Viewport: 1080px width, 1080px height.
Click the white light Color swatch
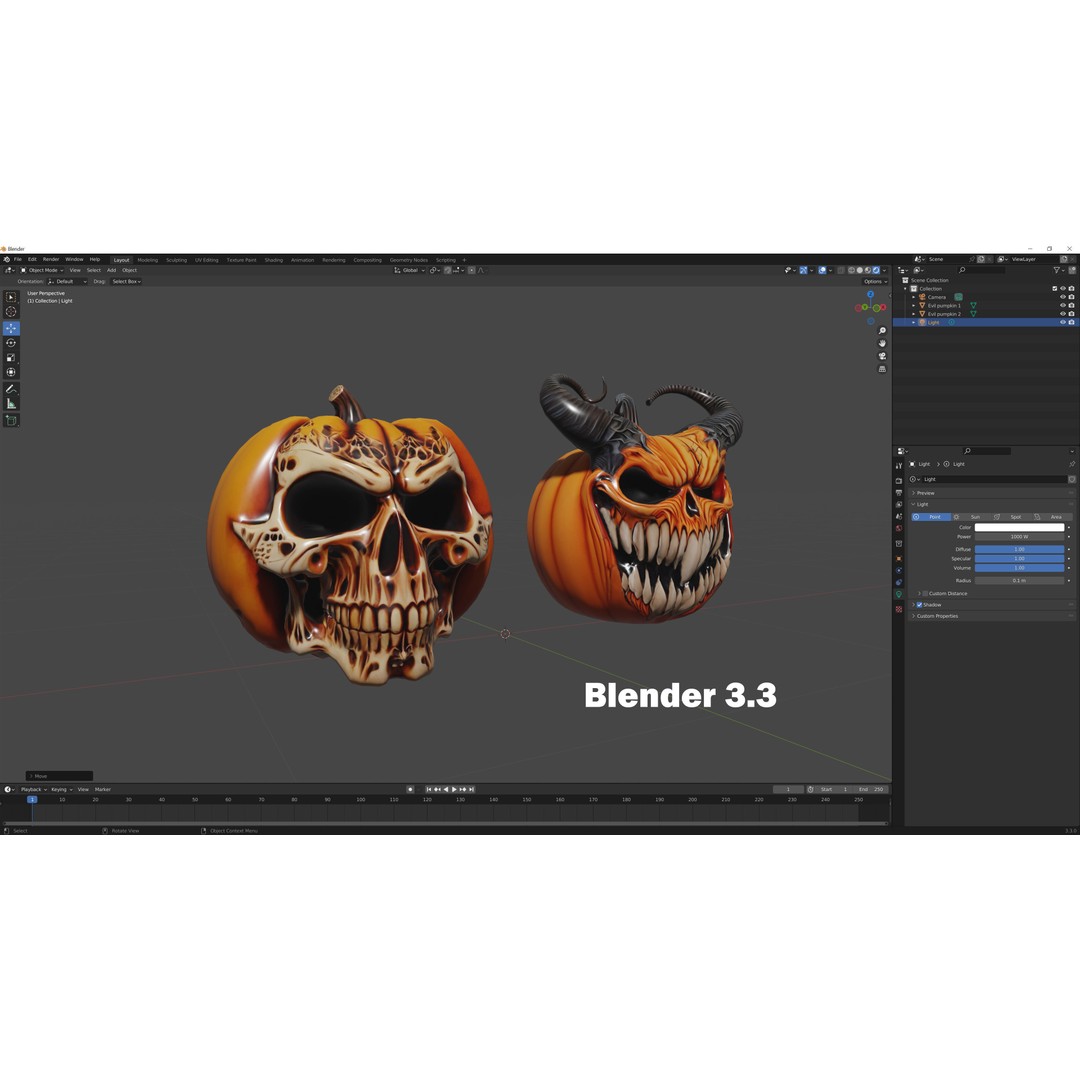tap(1019, 528)
